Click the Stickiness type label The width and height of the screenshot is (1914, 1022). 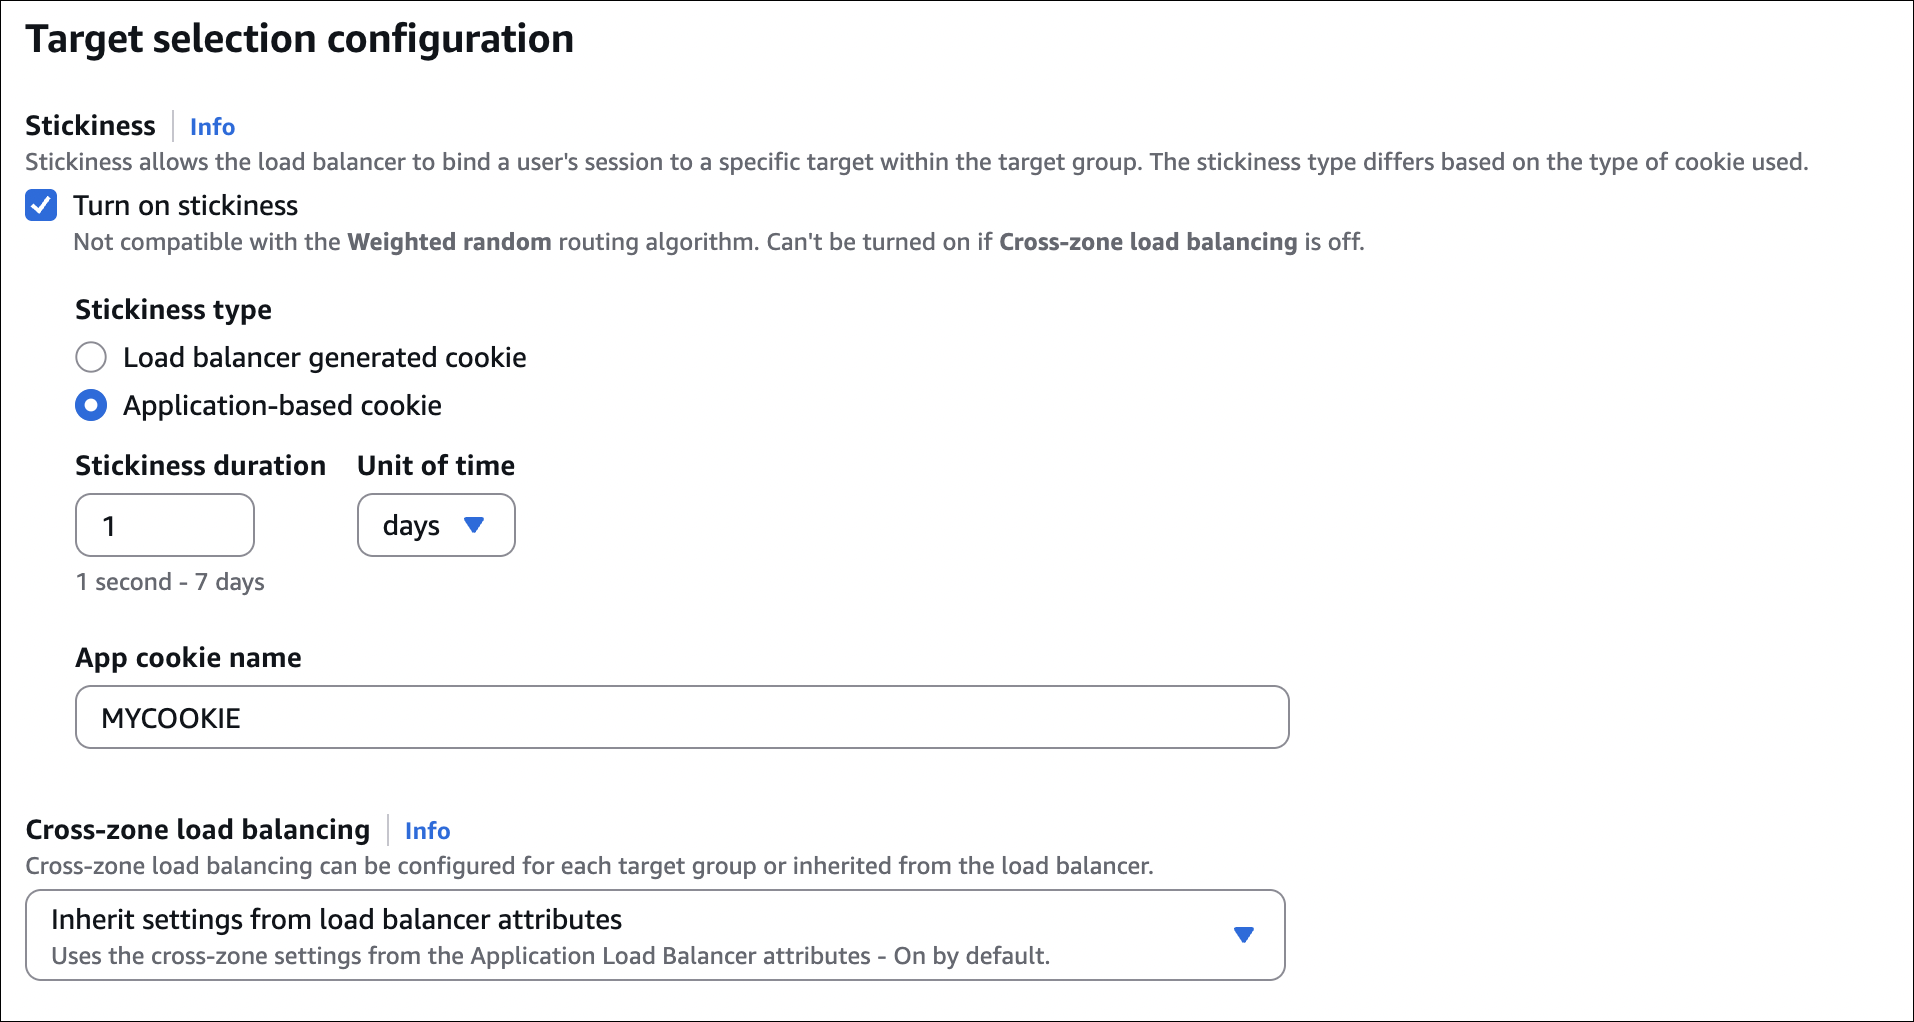pos(173,310)
